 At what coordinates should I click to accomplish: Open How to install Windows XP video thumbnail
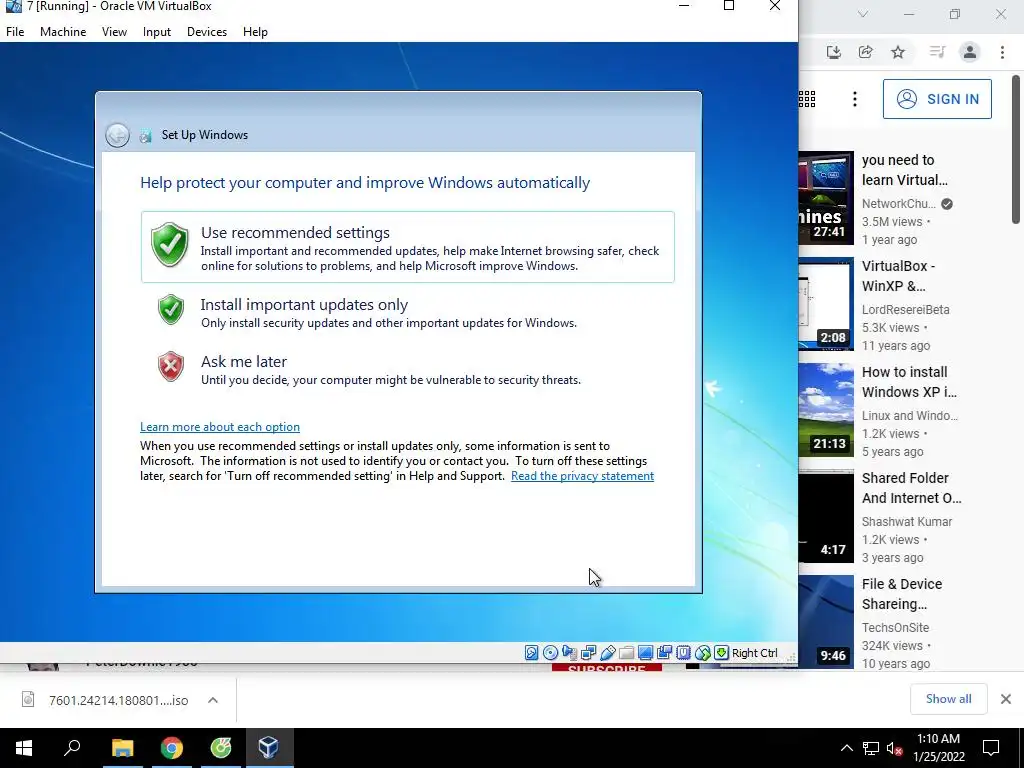point(826,409)
